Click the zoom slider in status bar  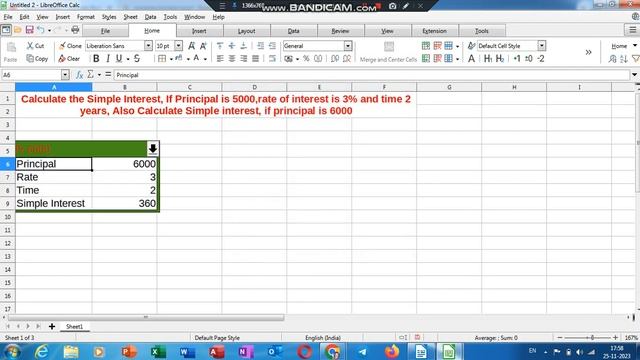(x=588, y=338)
